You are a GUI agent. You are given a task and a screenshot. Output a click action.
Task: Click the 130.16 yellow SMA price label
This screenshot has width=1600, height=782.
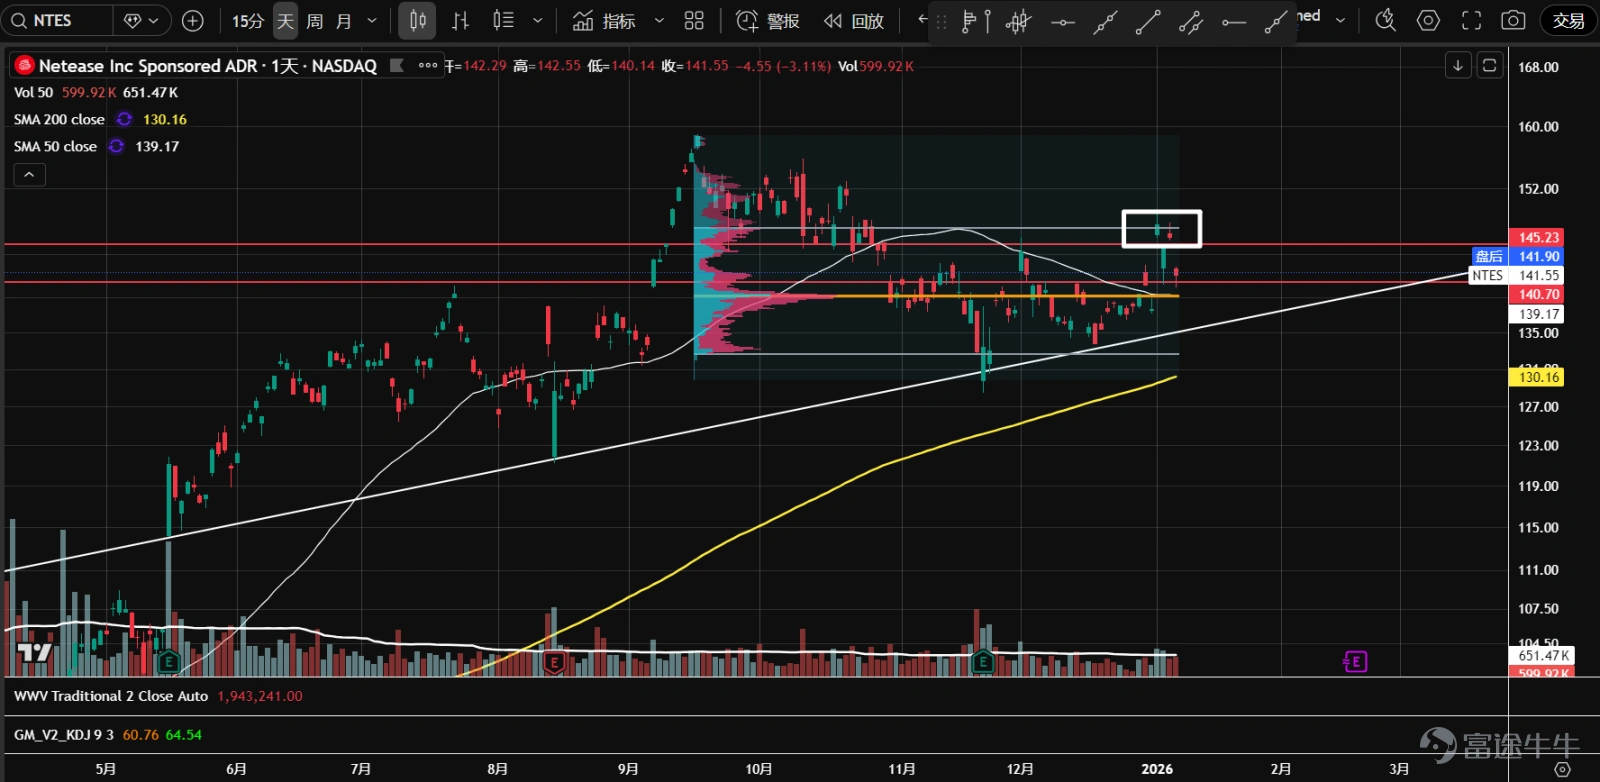coord(1538,377)
